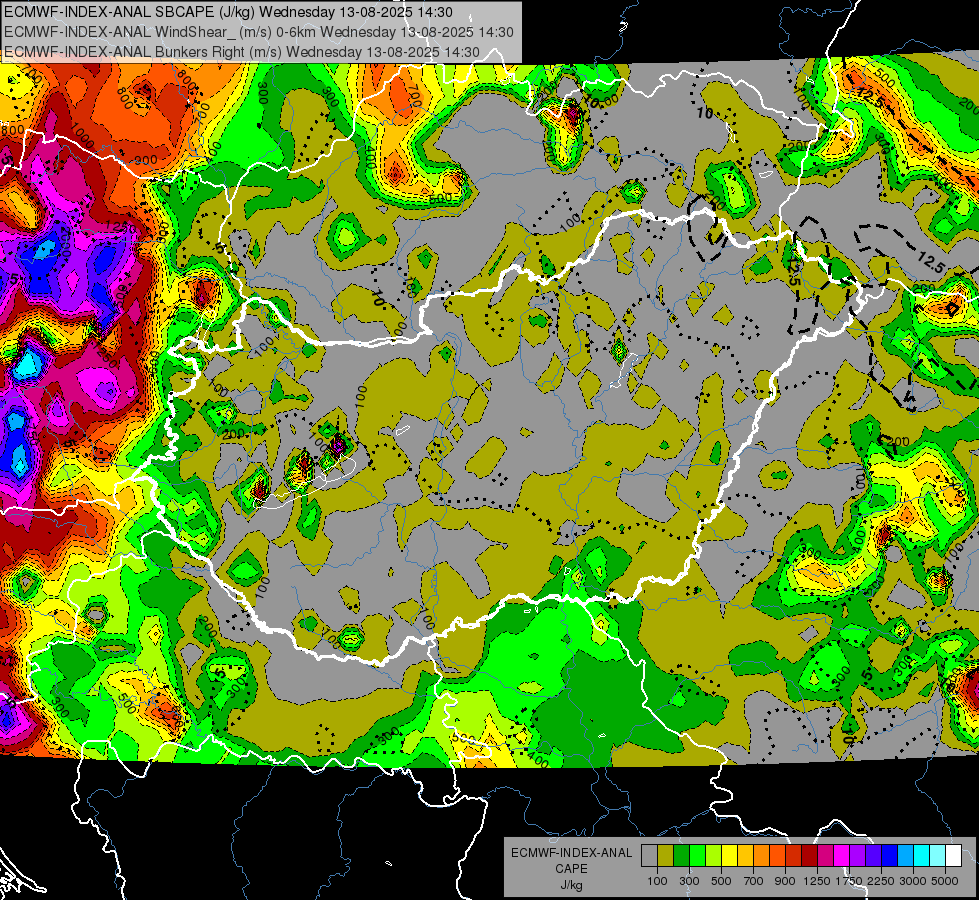The image size is (979, 900).
Task: Click the pure blue legend swatch after 2250
Action: pos(890,856)
